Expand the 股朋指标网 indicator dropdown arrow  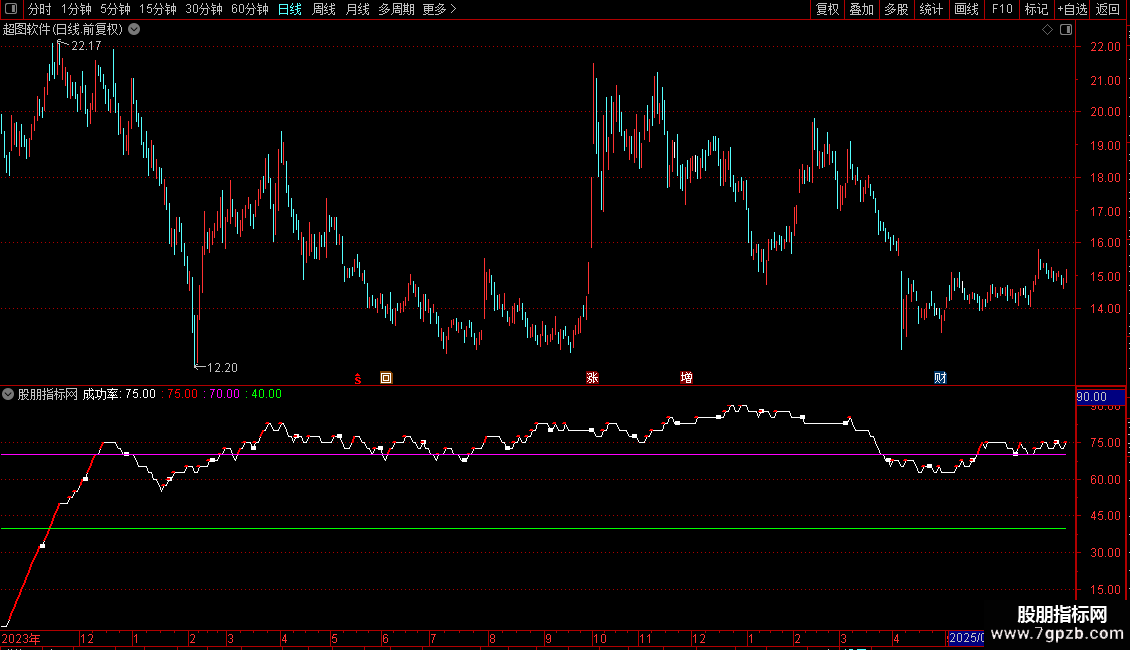point(8,394)
